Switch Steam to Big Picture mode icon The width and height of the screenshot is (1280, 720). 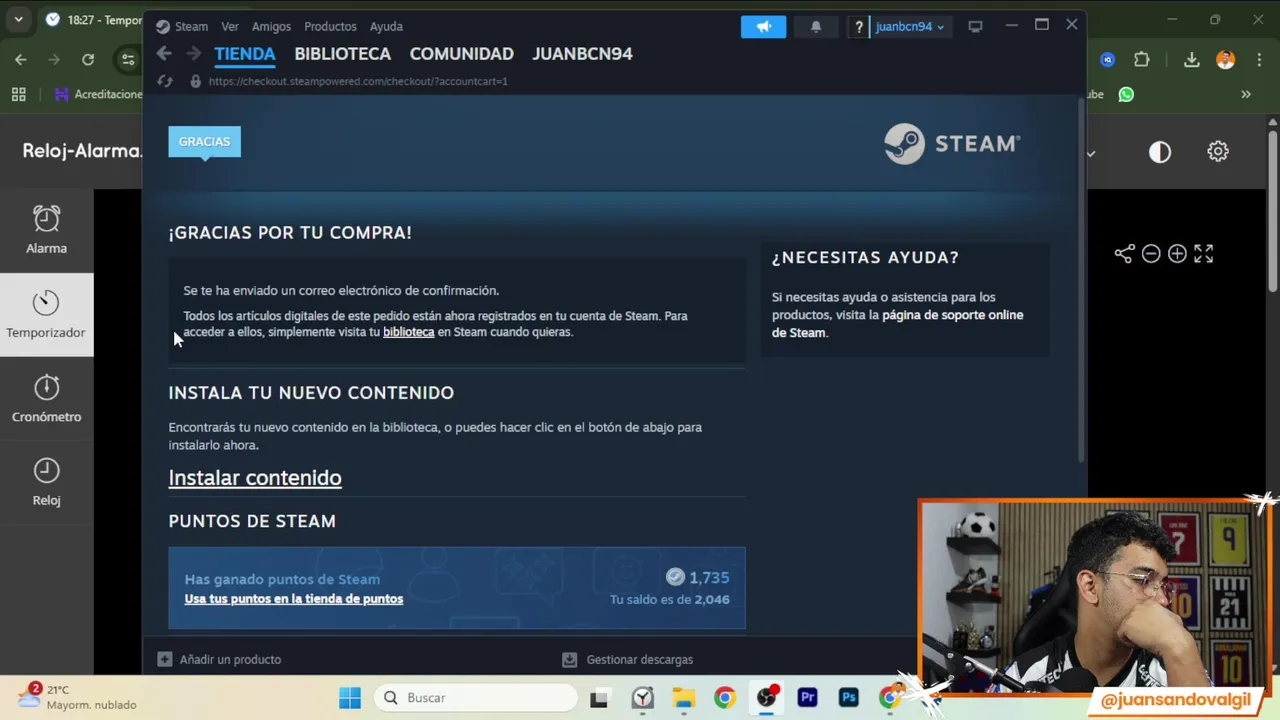(x=975, y=27)
